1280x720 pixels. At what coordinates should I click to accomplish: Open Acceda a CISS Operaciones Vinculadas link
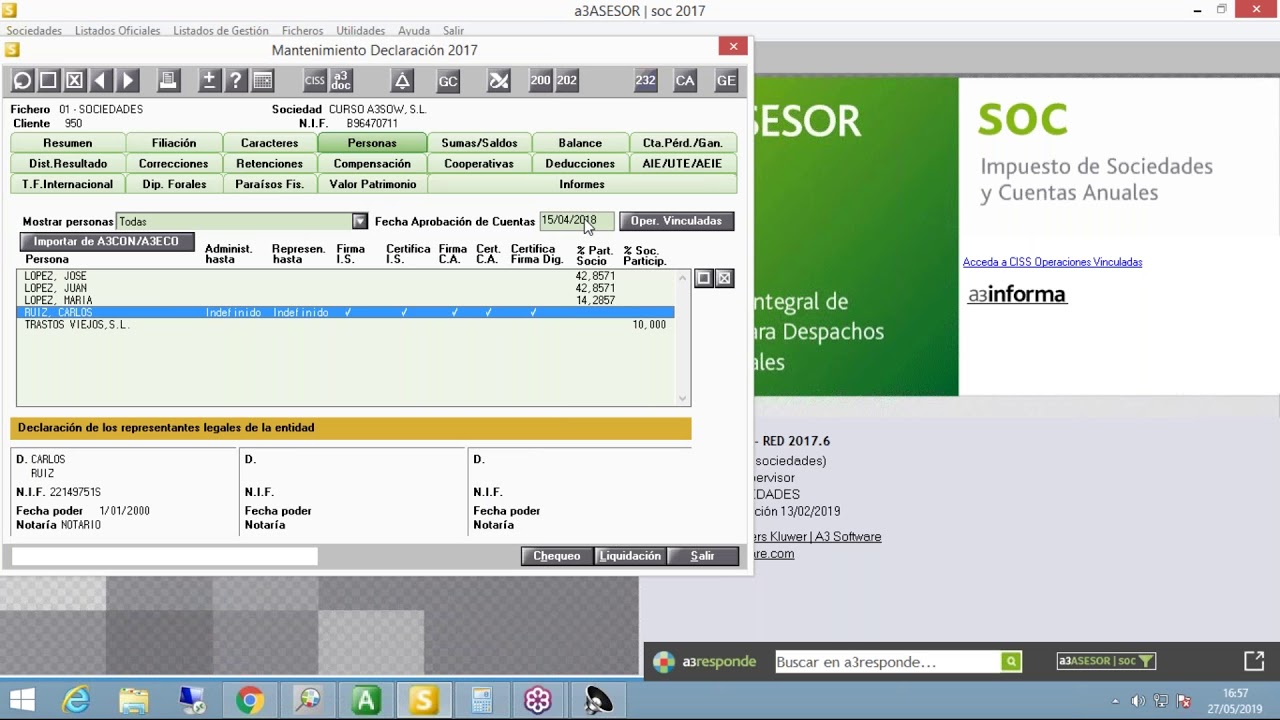pos(1052,262)
